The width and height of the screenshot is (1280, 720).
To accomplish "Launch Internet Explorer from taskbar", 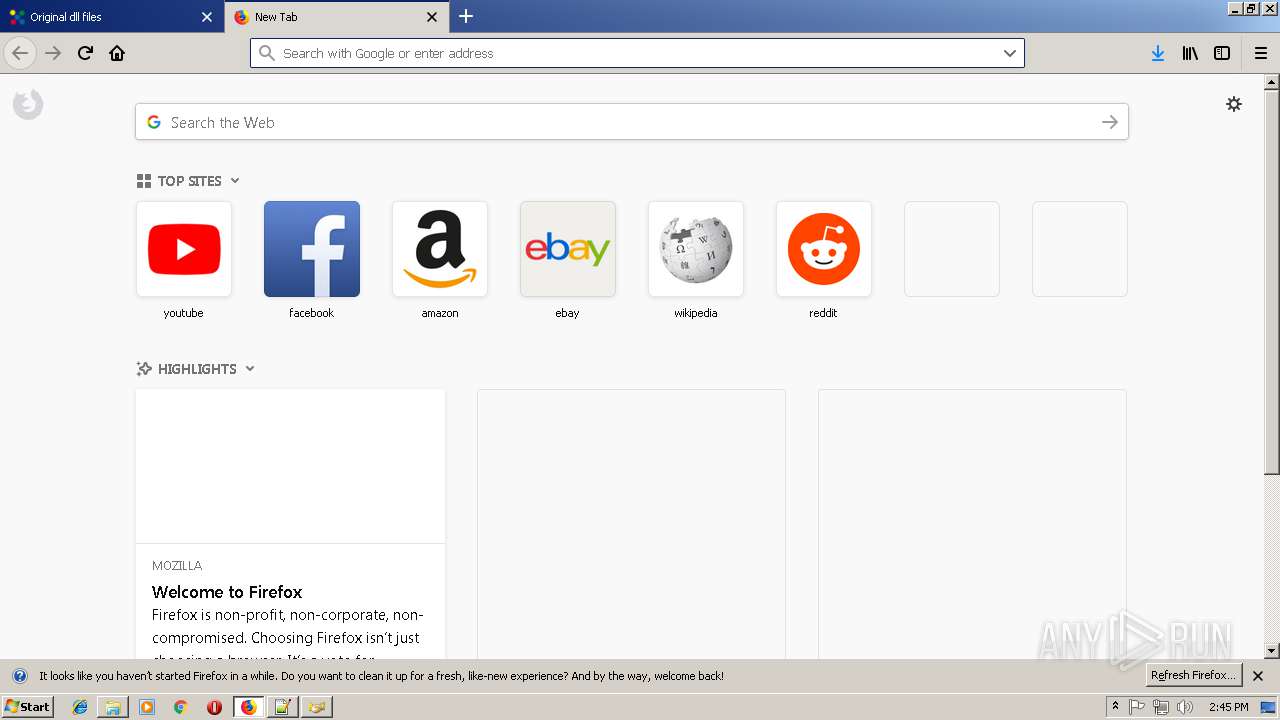I will pos(80,707).
